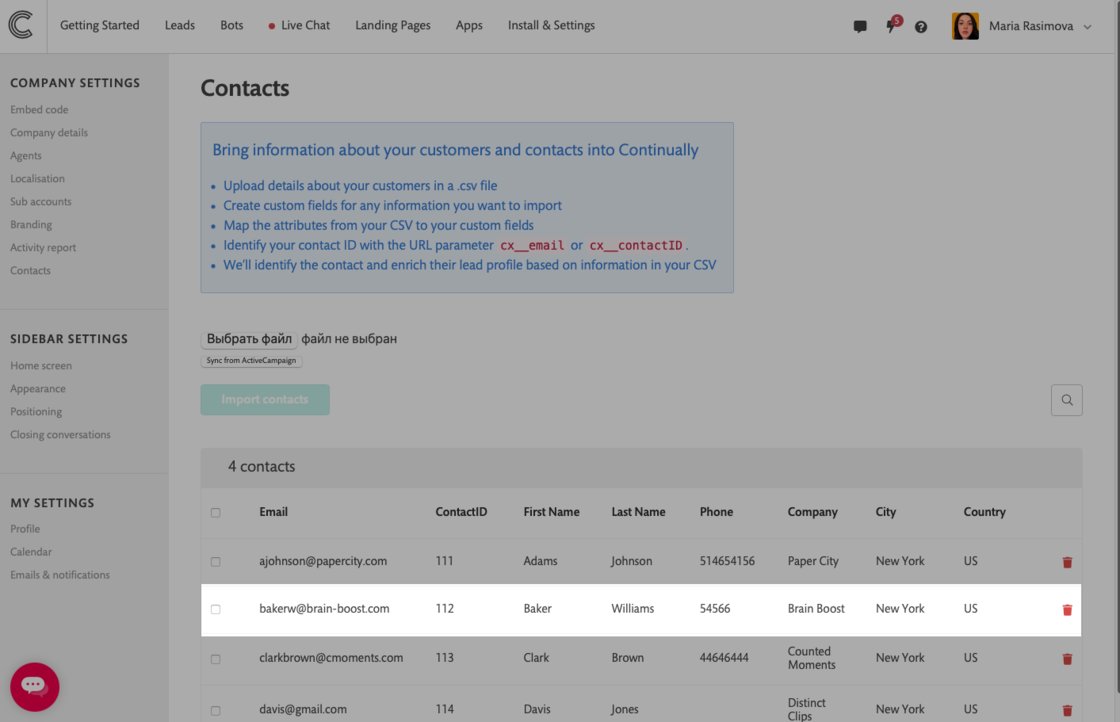Open the red chat widget bubble
This screenshot has height=722, width=1120.
pos(34,686)
